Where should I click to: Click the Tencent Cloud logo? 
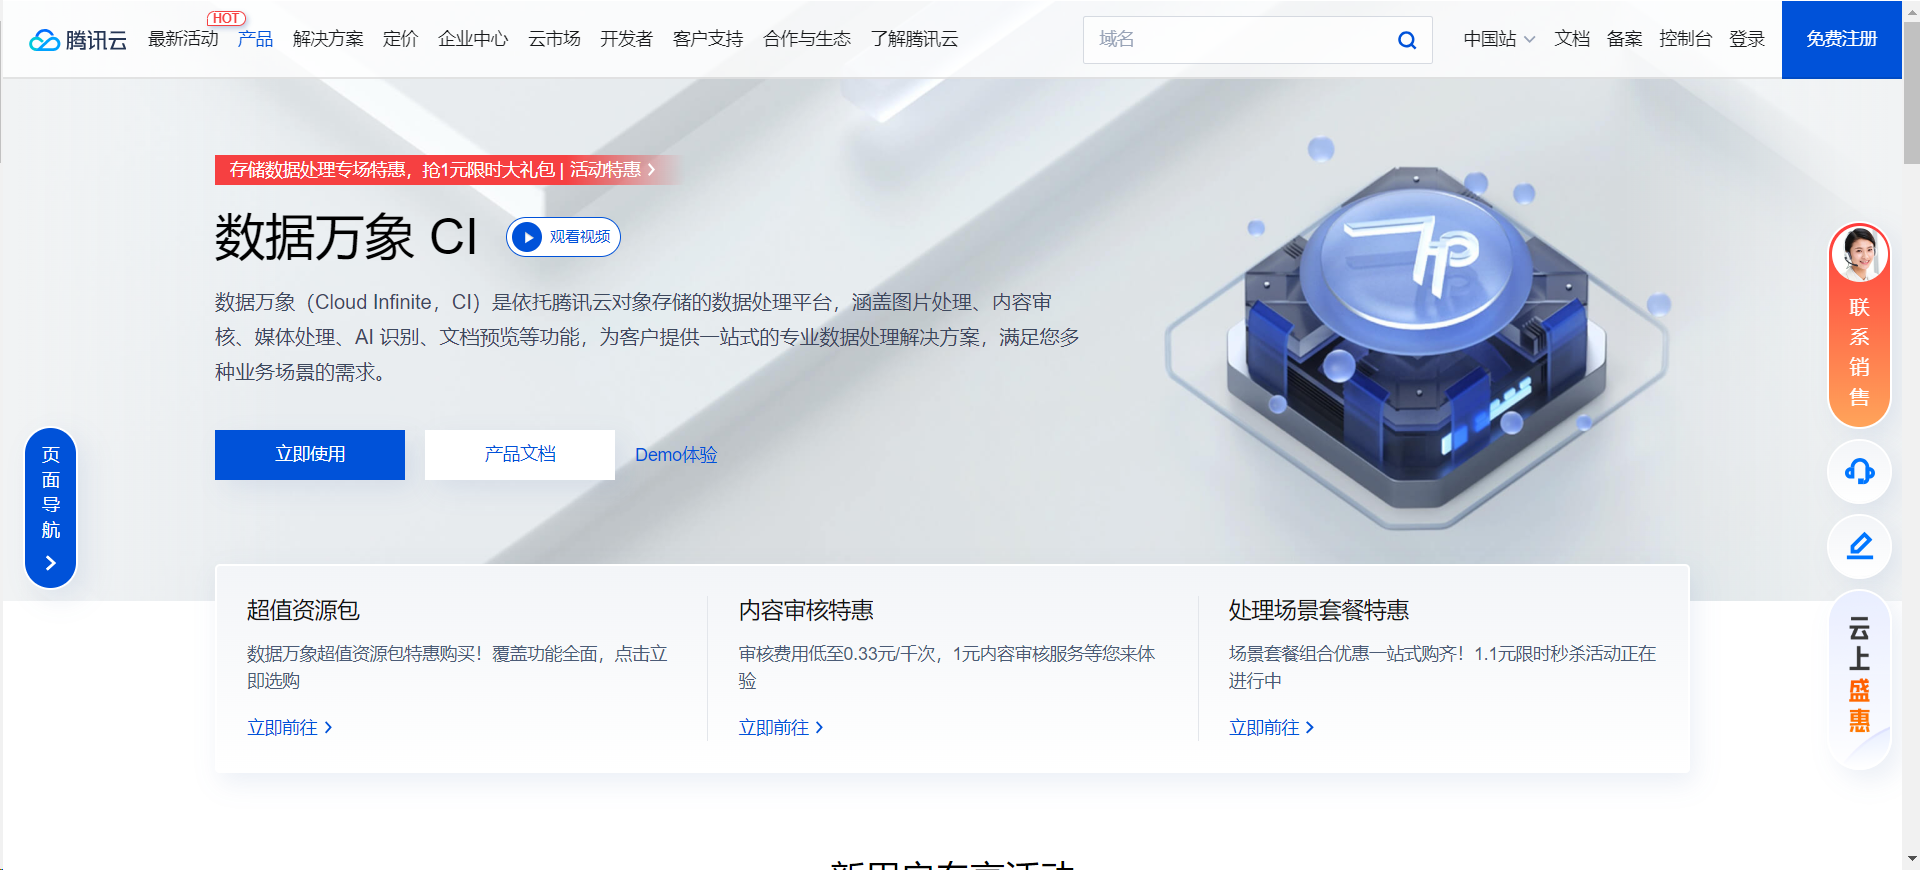pos(78,40)
